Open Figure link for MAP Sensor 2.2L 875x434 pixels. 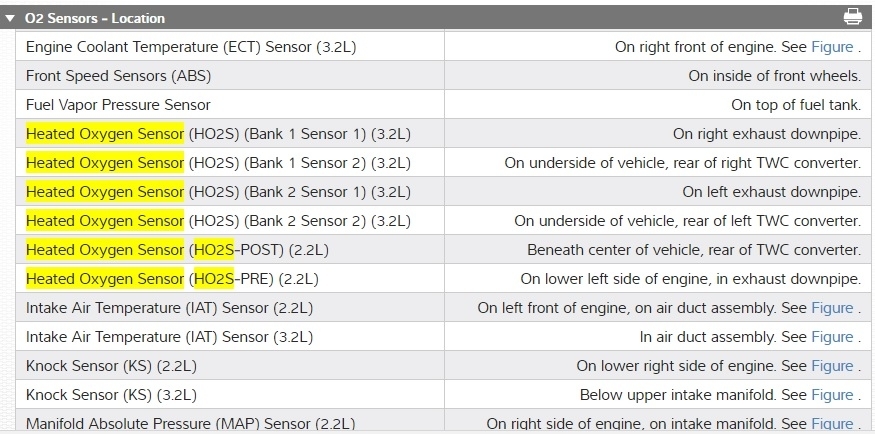click(x=832, y=424)
